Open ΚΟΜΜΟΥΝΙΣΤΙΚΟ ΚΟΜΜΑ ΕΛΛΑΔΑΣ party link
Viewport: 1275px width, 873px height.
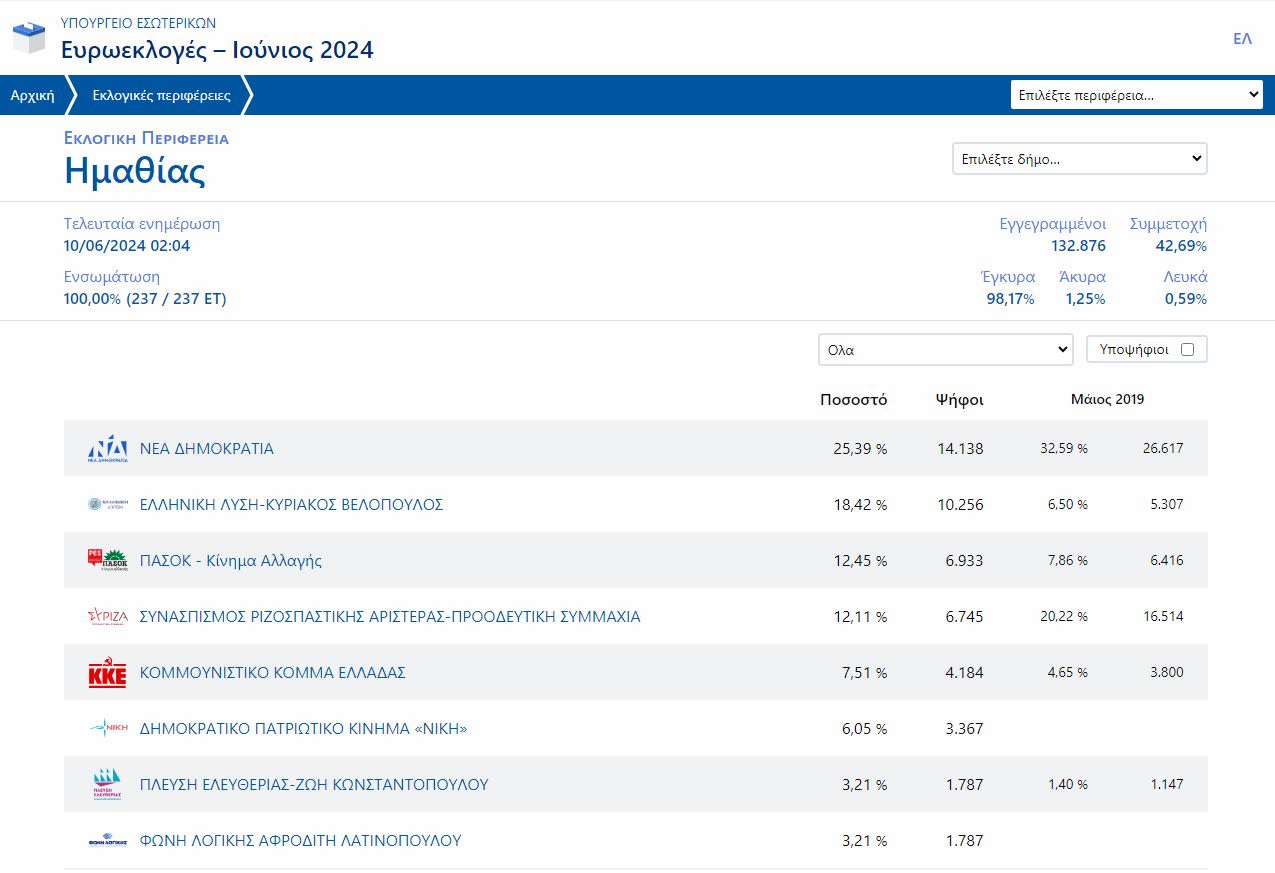[273, 673]
